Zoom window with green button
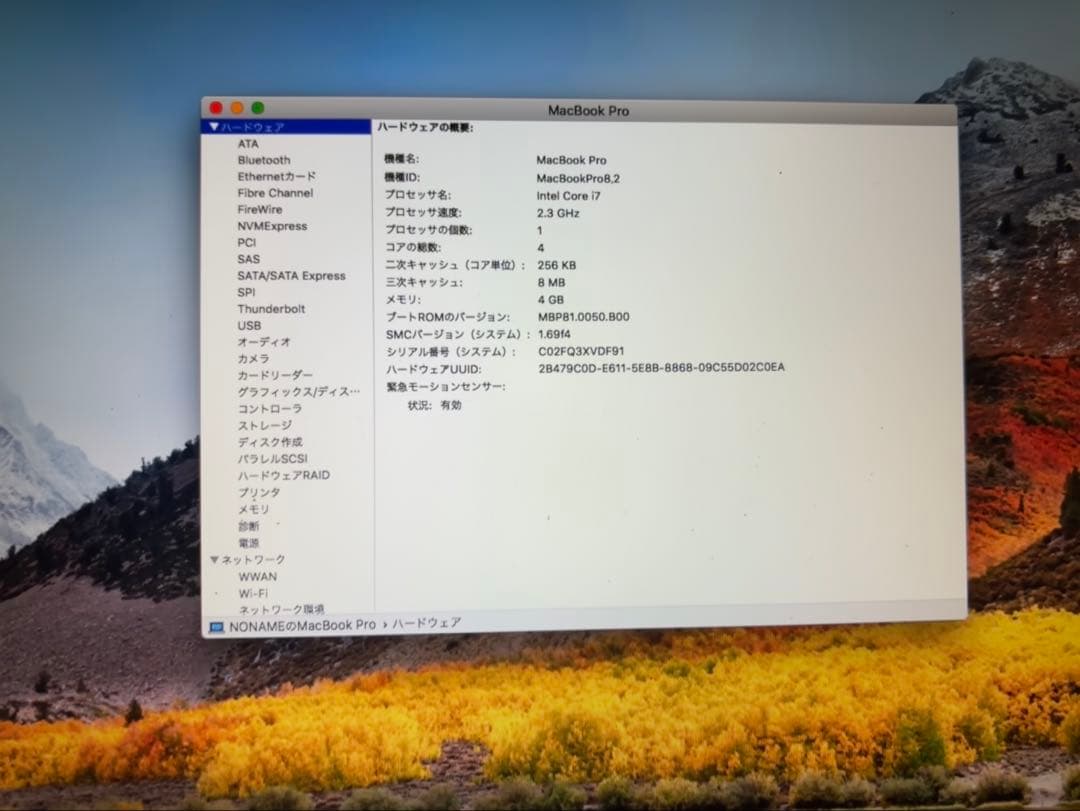This screenshot has width=1080, height=811. click(x=258, y=107)
